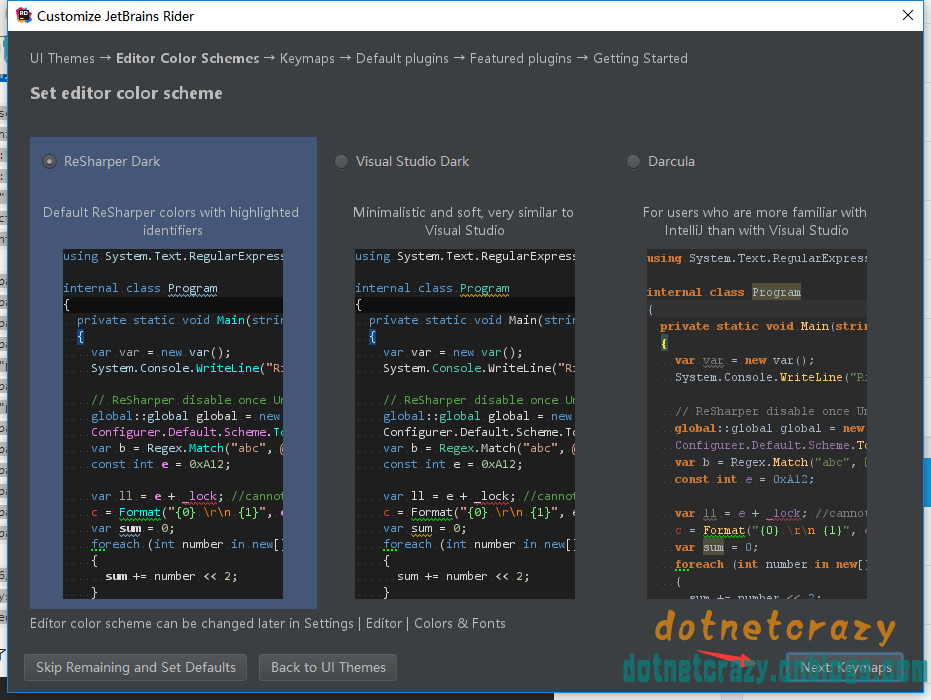Choose the Darcula radio button

pyautogui.click(x=634, y=161)
